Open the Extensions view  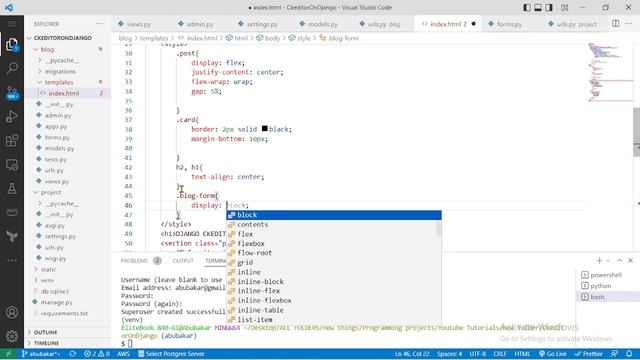12,141
